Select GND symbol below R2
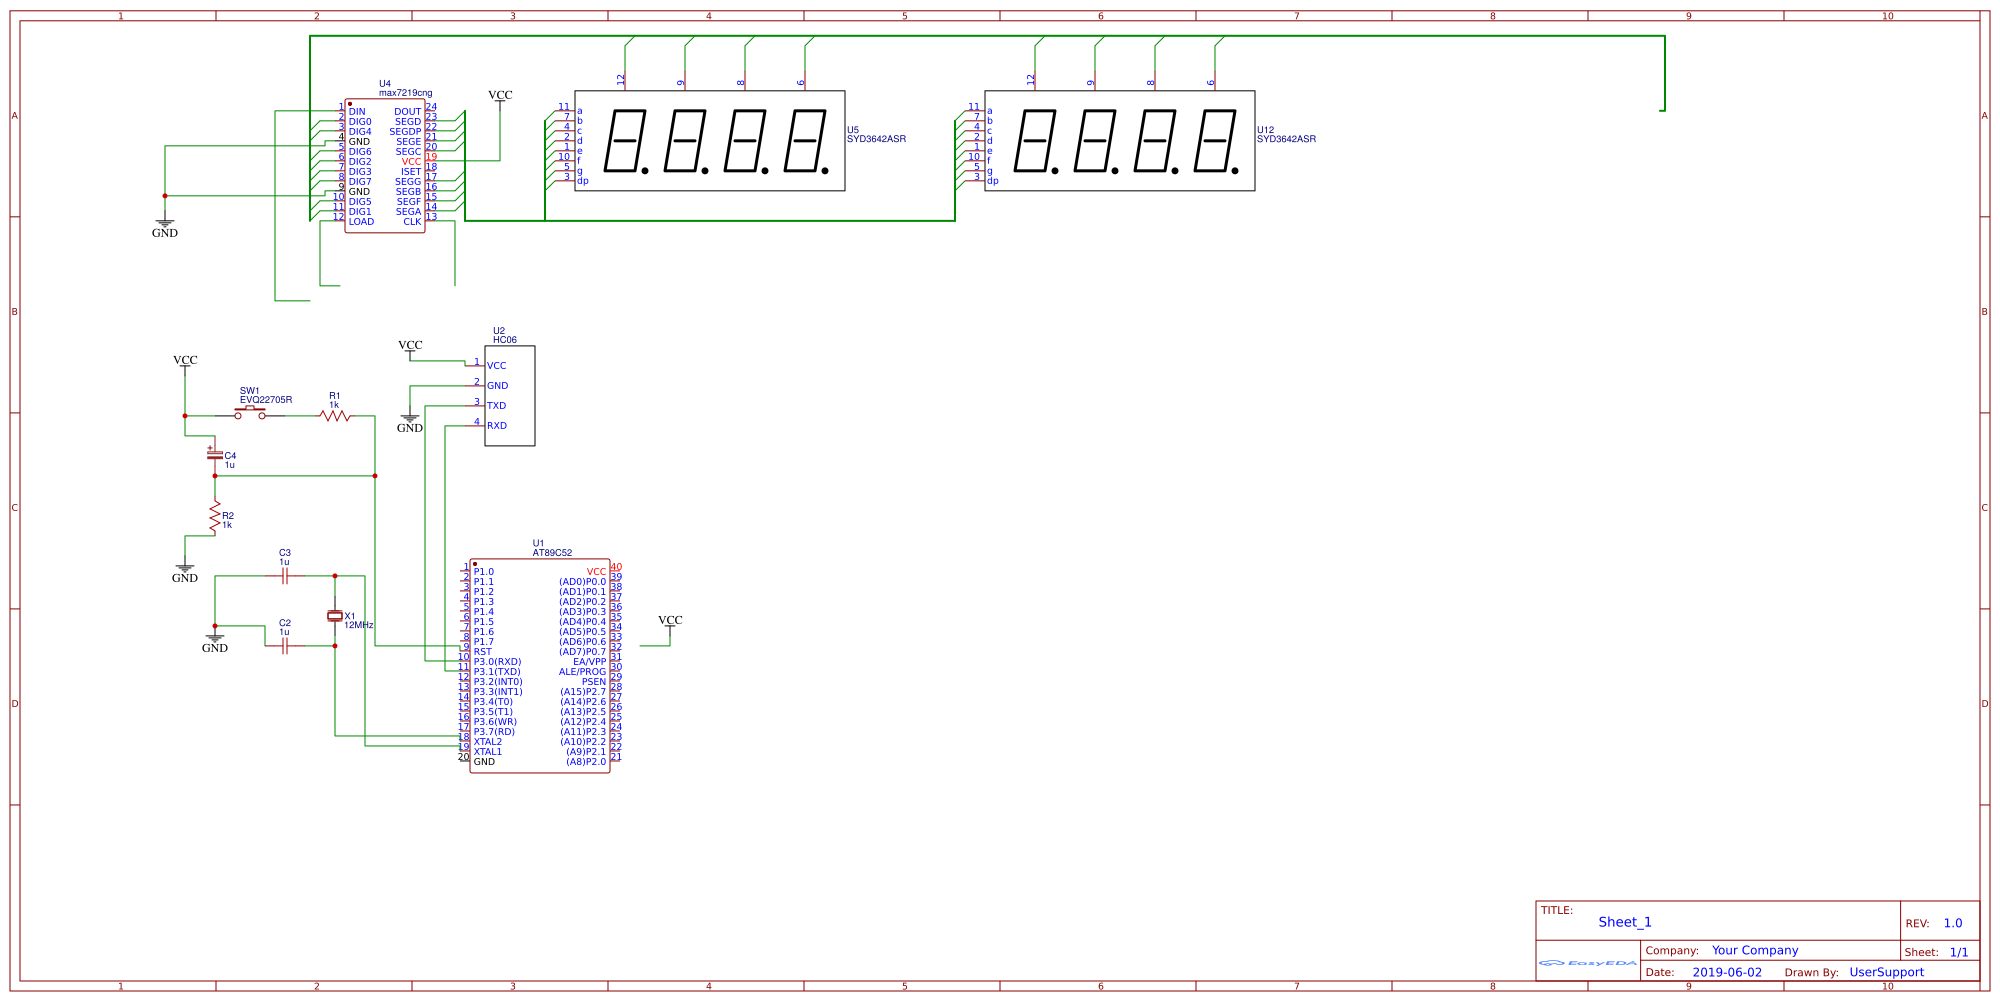This screenshot has width=2000, height=1001. click(x=185, y=573)
